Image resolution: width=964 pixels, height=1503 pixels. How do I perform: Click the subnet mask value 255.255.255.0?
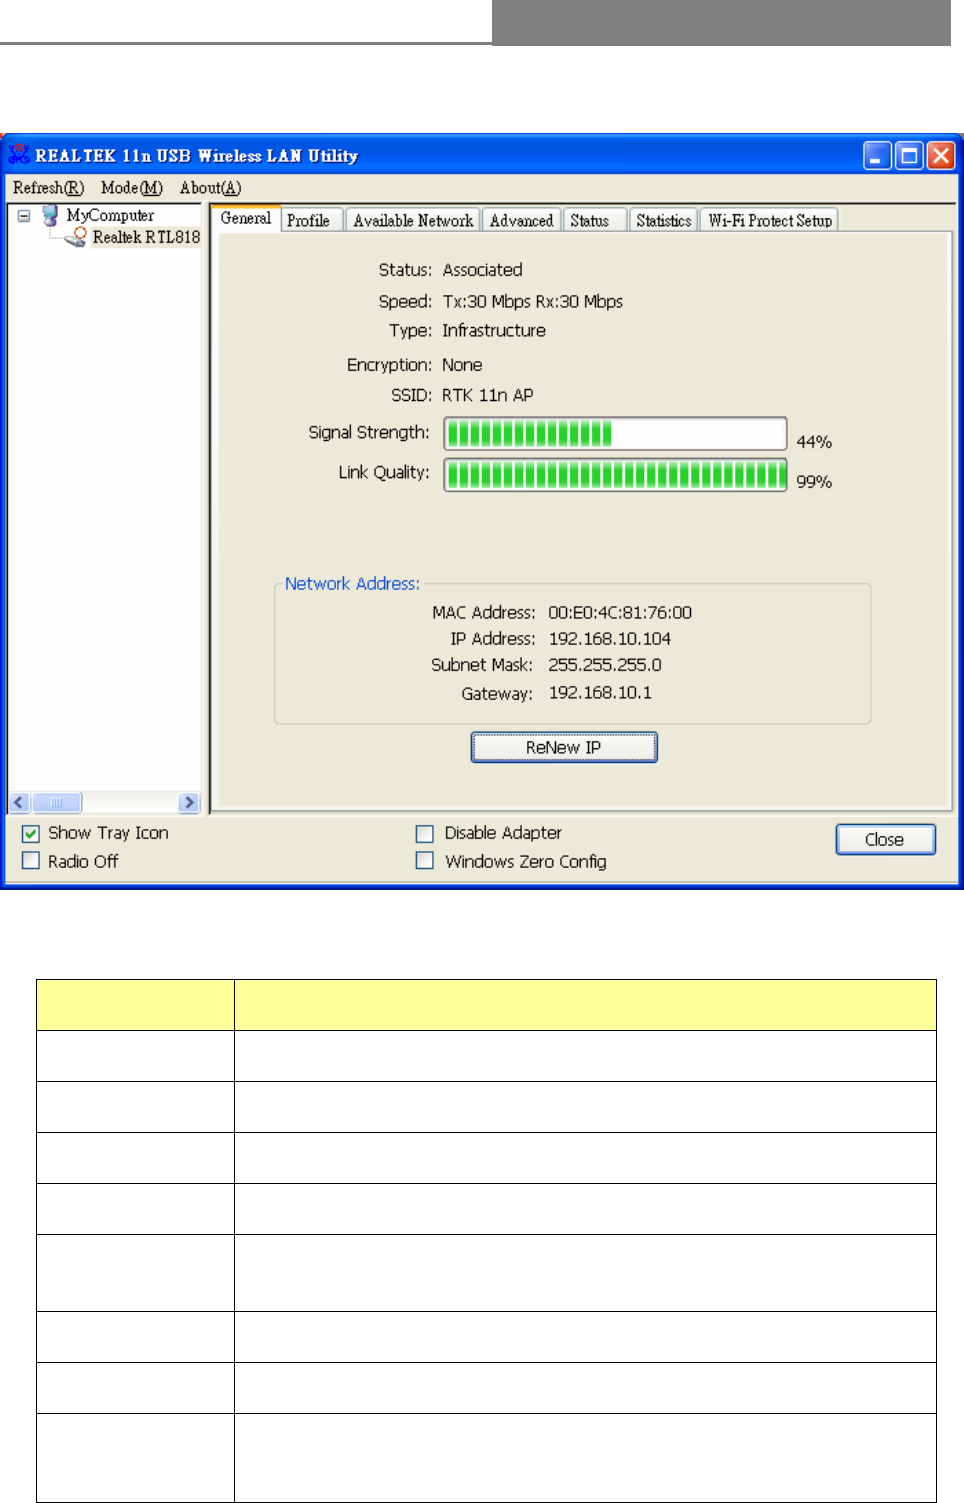point(605,665)
